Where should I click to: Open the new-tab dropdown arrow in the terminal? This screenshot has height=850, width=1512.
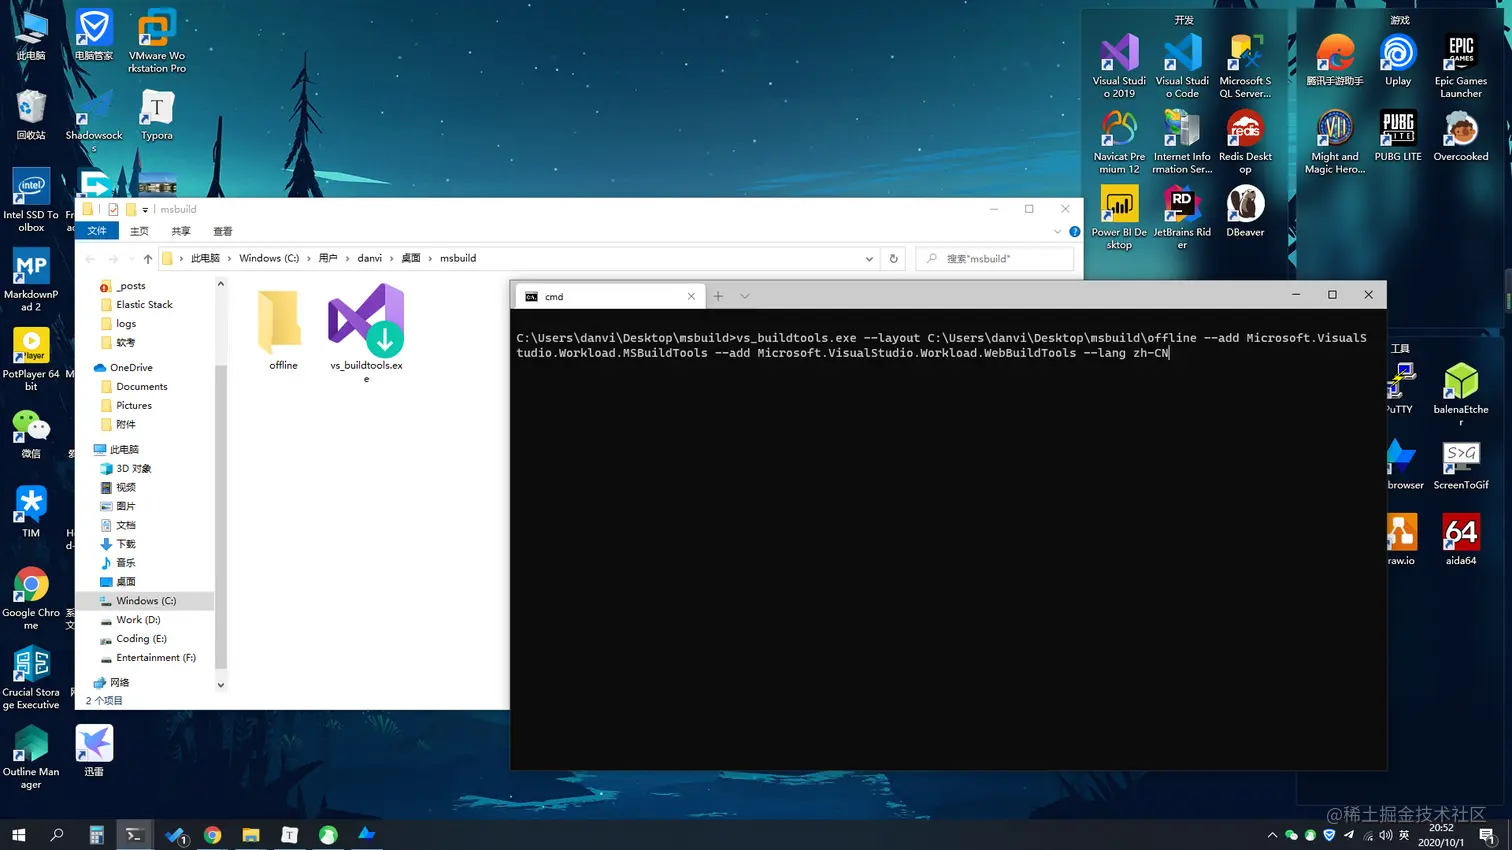click(744, 296)
